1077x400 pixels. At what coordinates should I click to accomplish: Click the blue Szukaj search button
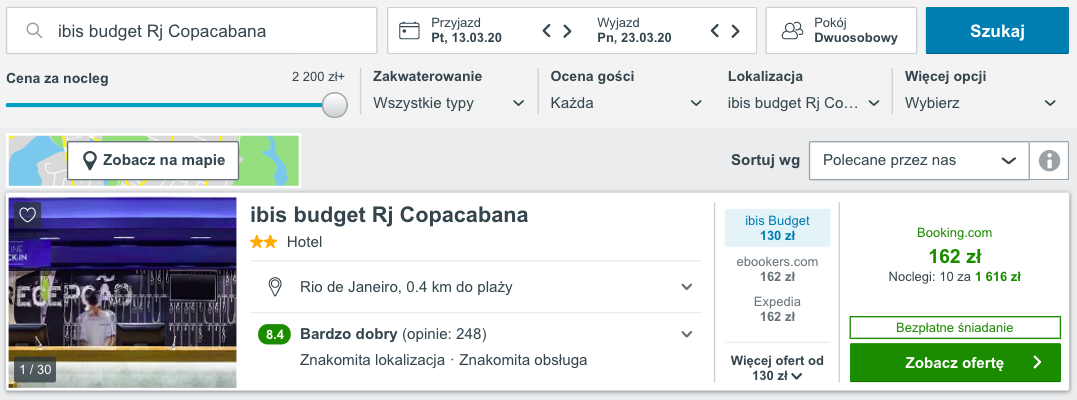pyautogui.click(x=997, y=31)
